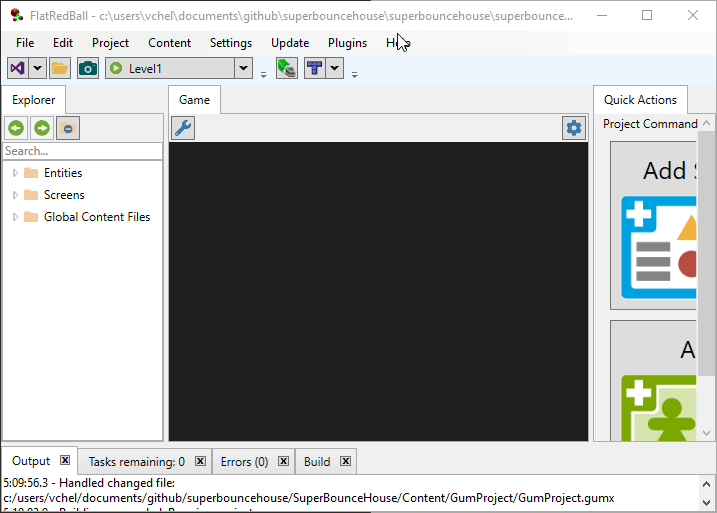This screenshot has width=717, height=513.
Task: Switch to the Quick Actions tab
Action: click(640, 100)
